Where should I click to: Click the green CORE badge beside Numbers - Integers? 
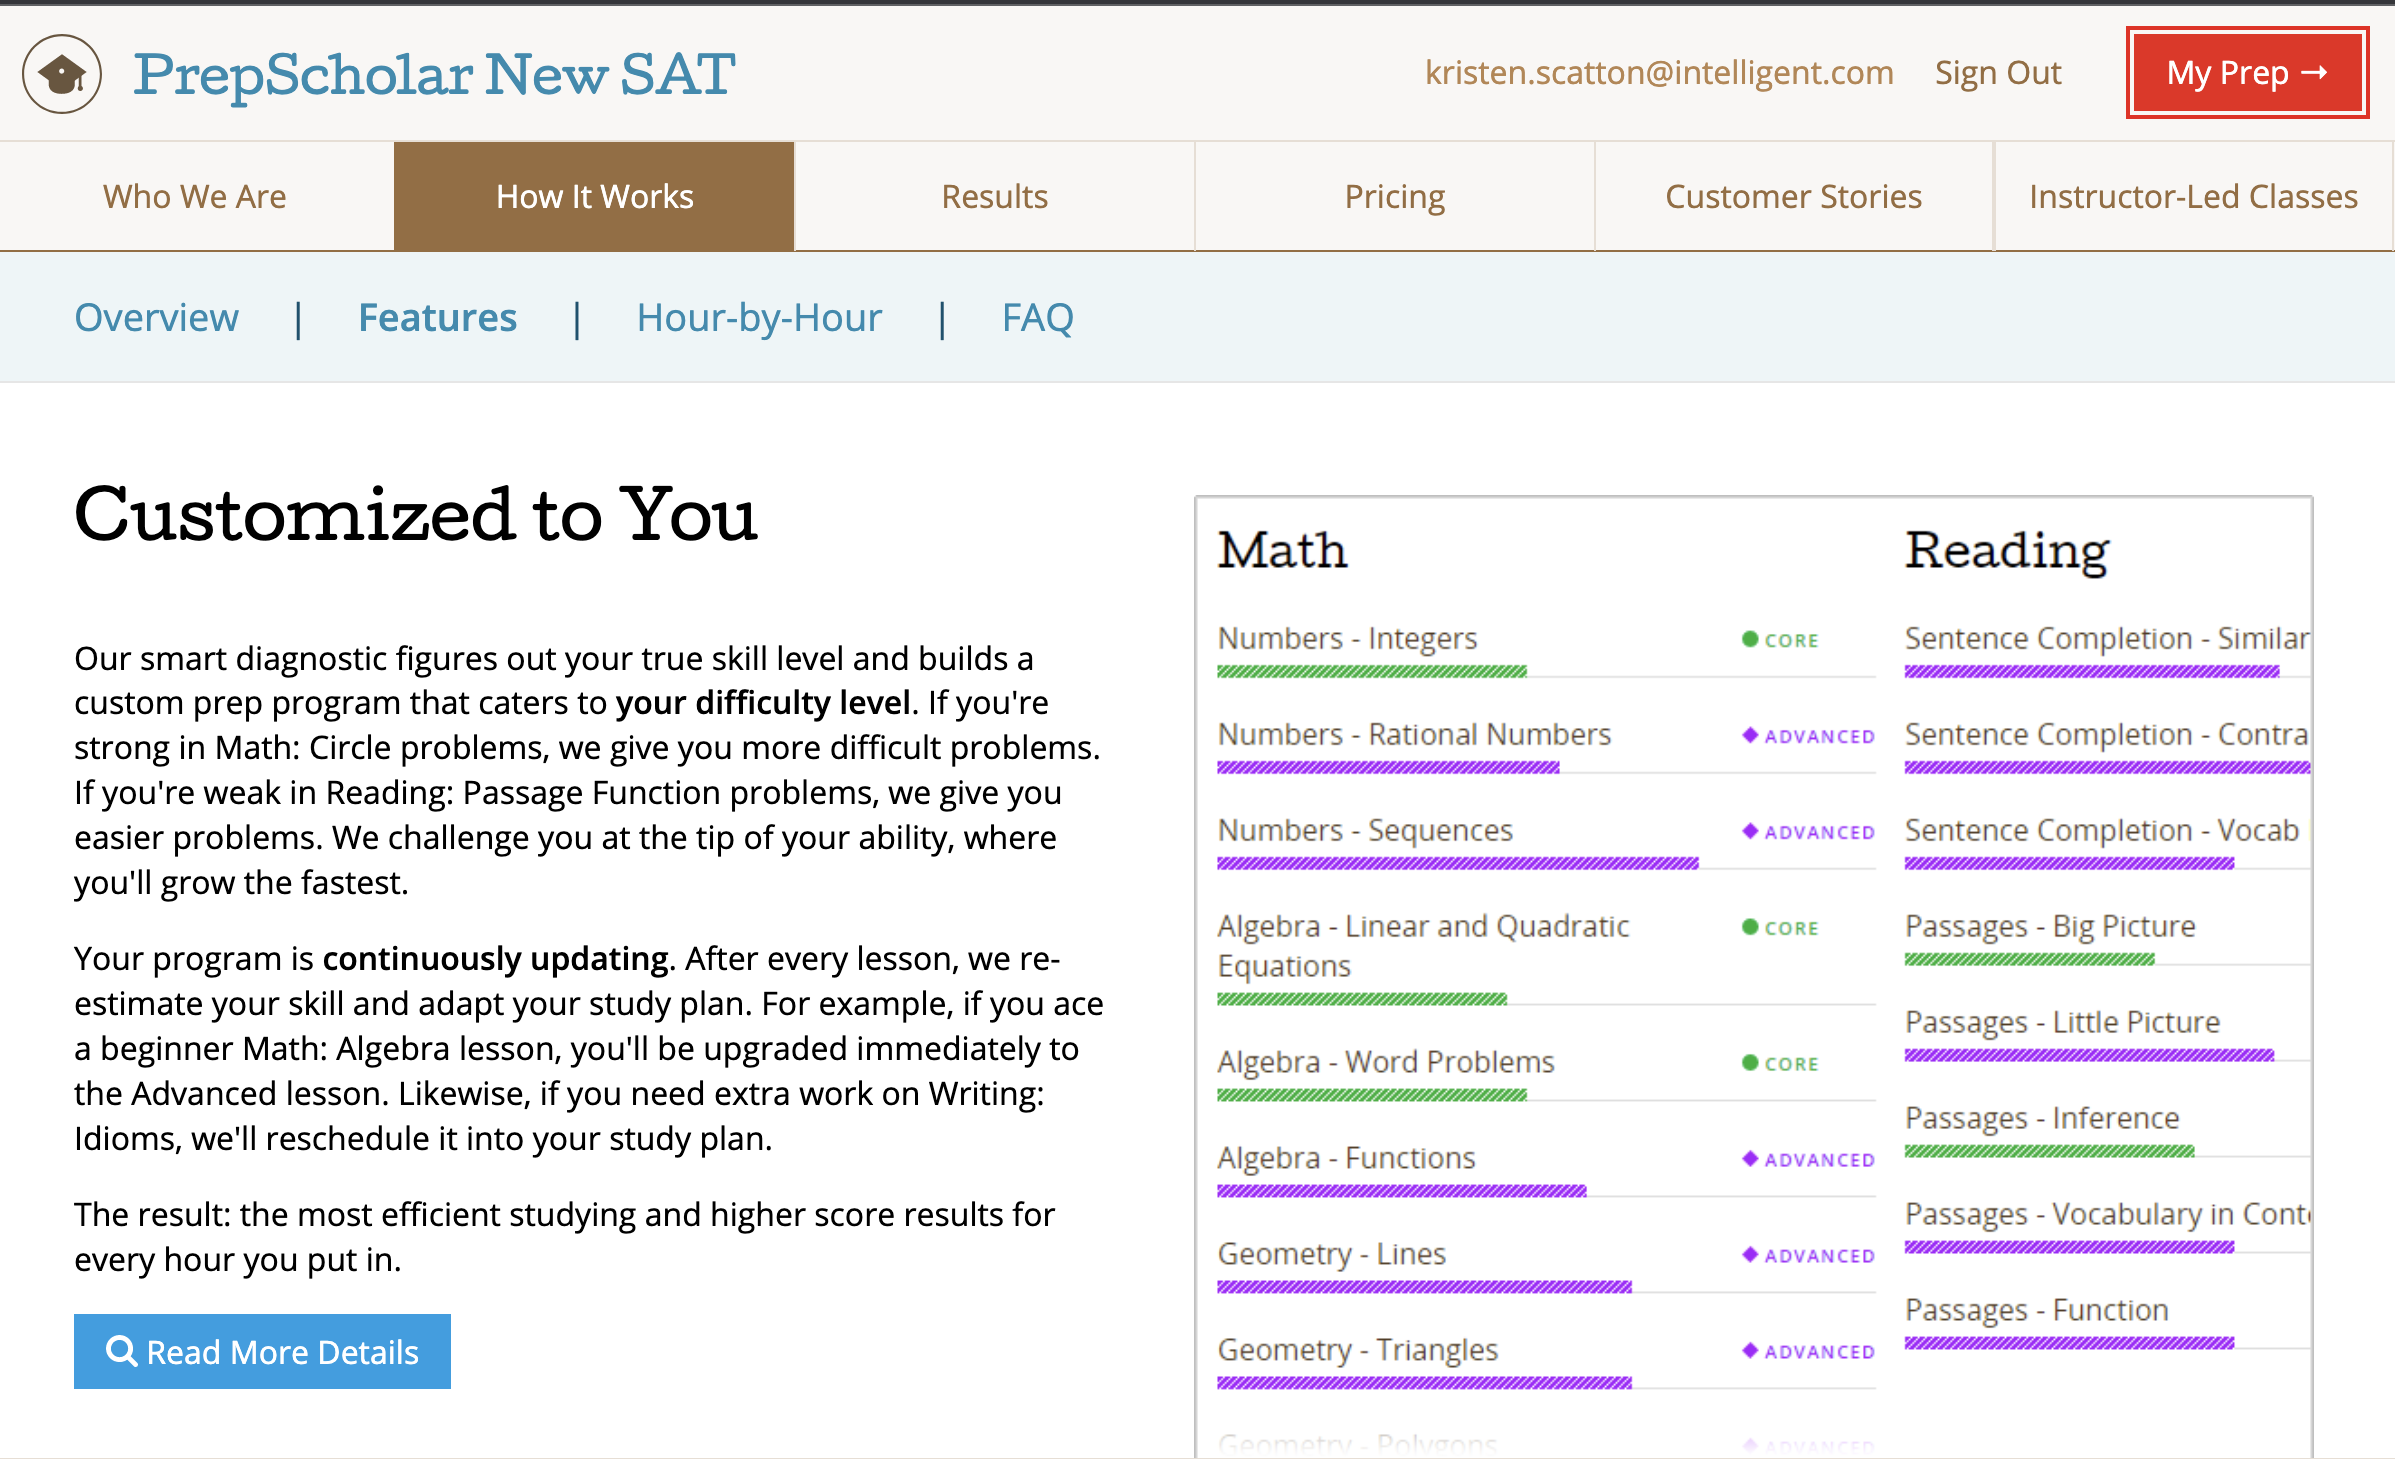(1780, 640)
